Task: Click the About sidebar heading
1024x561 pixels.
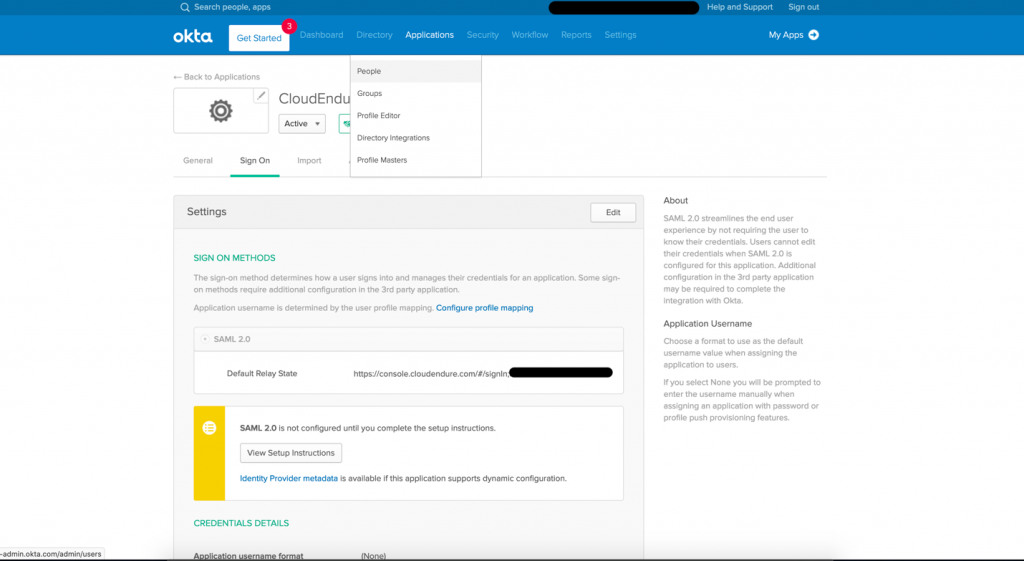Action: 675,200
